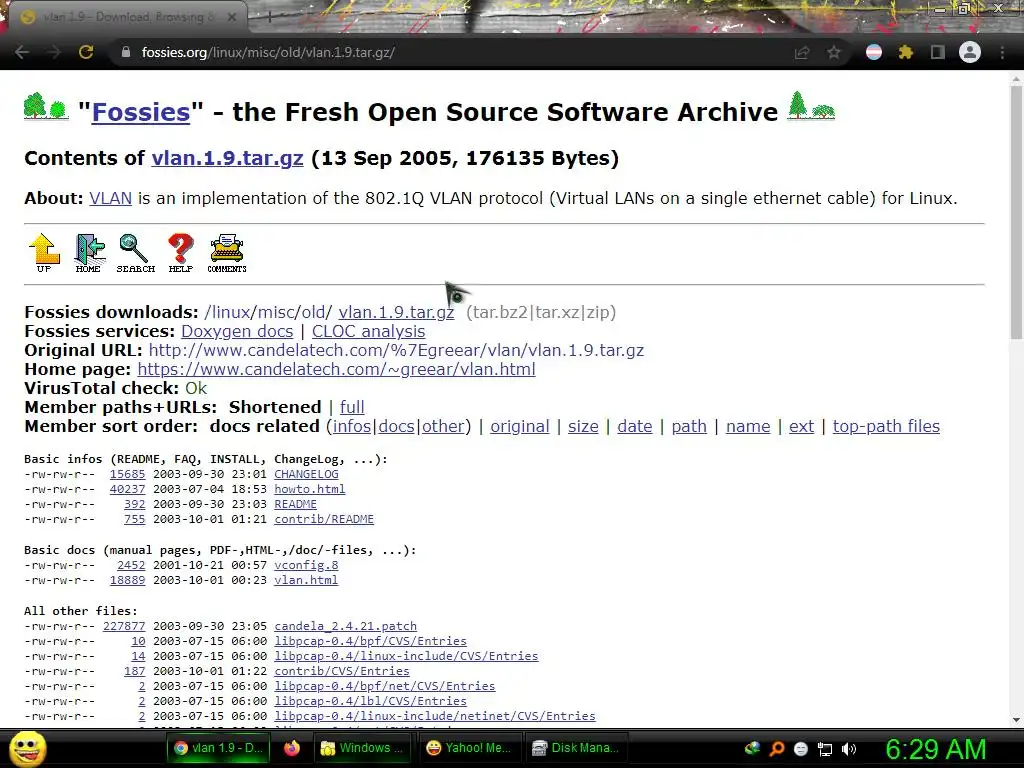This screenshot has height=768, width=1024.
Task: Click the smiley start button on taskbar
Action: 27,748
